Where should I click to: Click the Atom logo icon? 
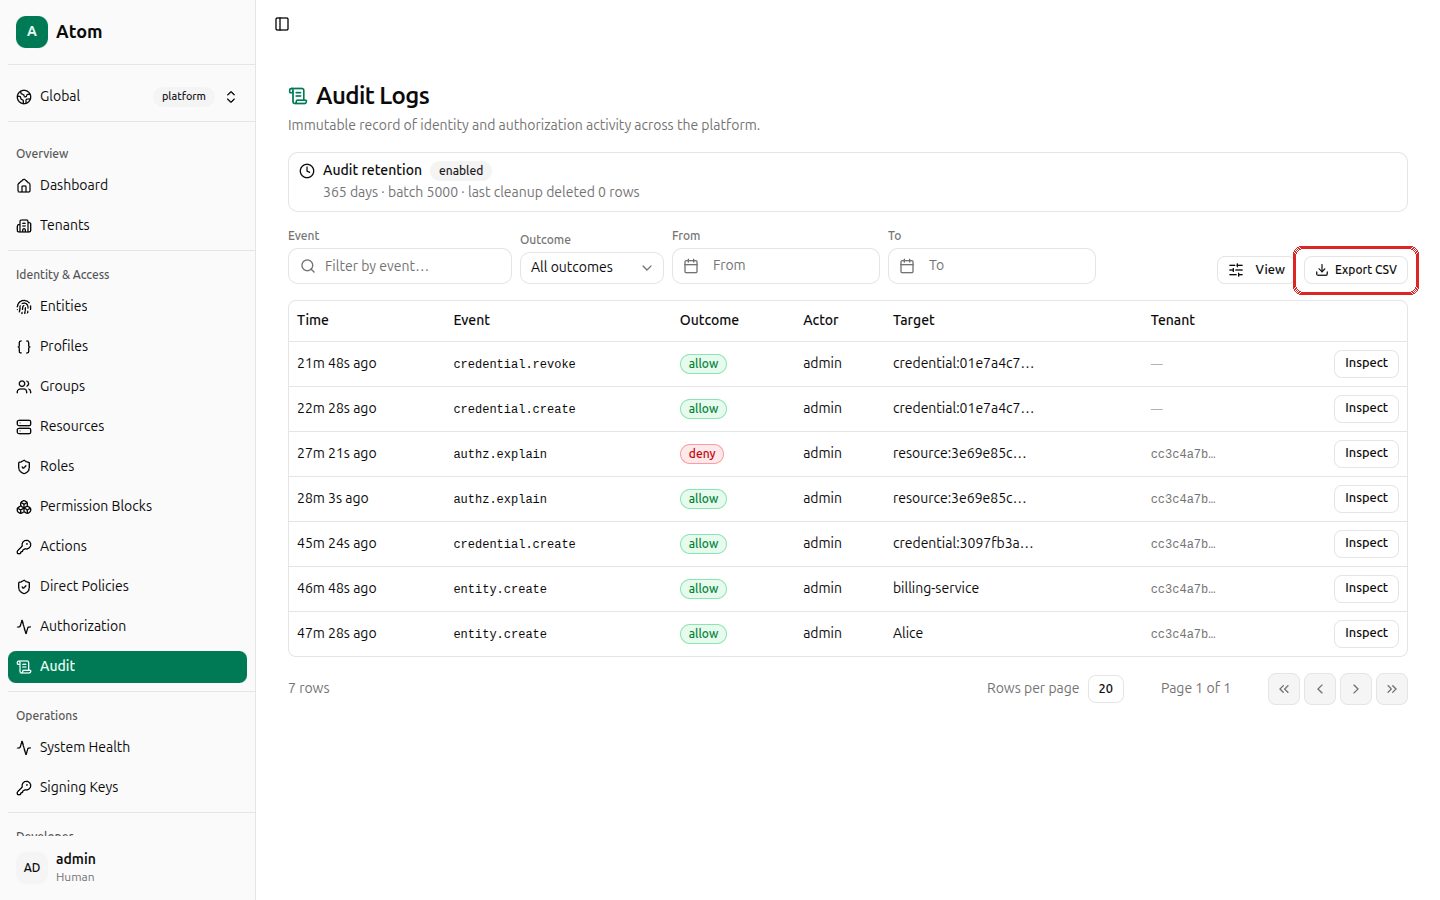click(32, 32)
